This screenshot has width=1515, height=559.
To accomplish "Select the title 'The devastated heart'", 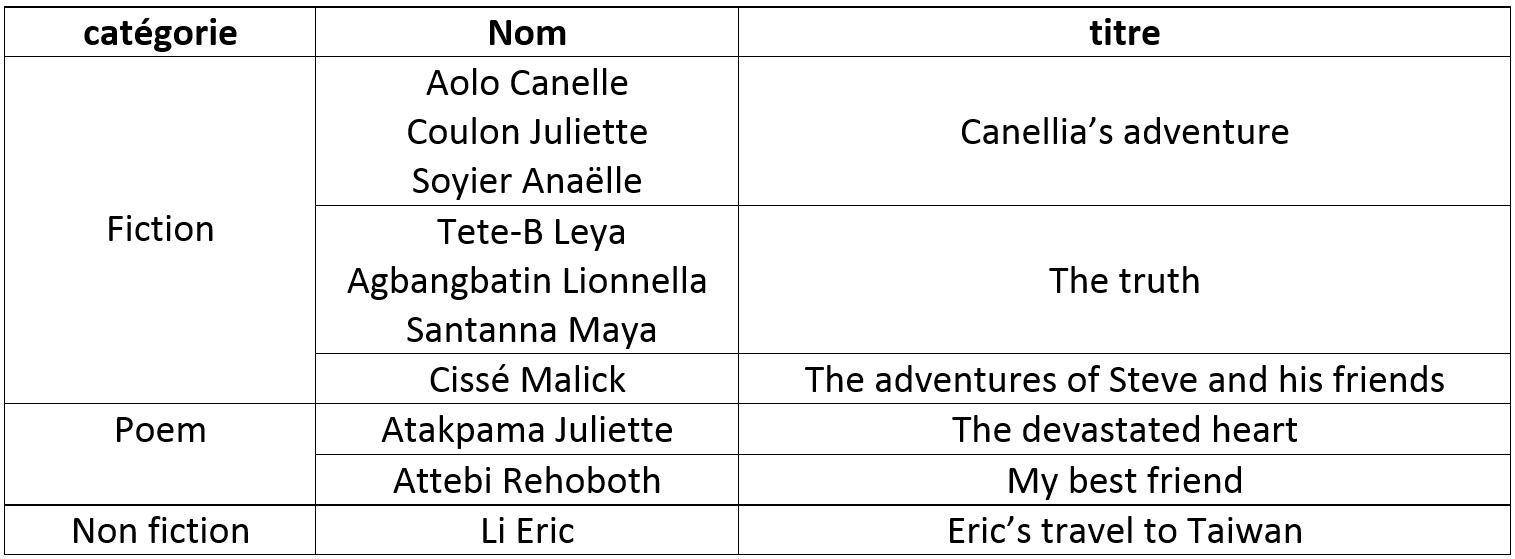I will click(1124, 430).
